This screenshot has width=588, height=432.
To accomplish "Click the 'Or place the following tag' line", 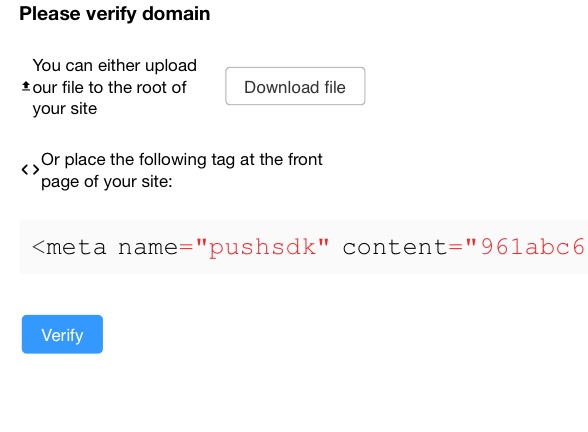I will pyautogui.click(x=182, y=159).
